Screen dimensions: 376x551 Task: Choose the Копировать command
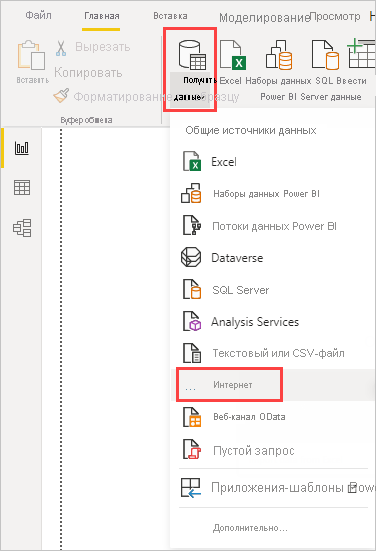point(88,73)
